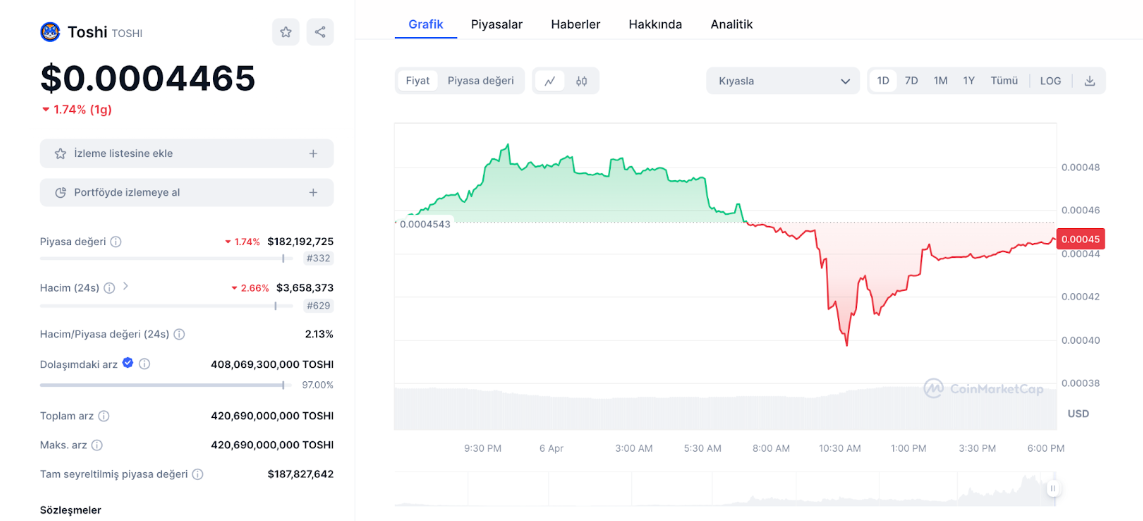Select the line chart view icon

[x=550, y=81]
